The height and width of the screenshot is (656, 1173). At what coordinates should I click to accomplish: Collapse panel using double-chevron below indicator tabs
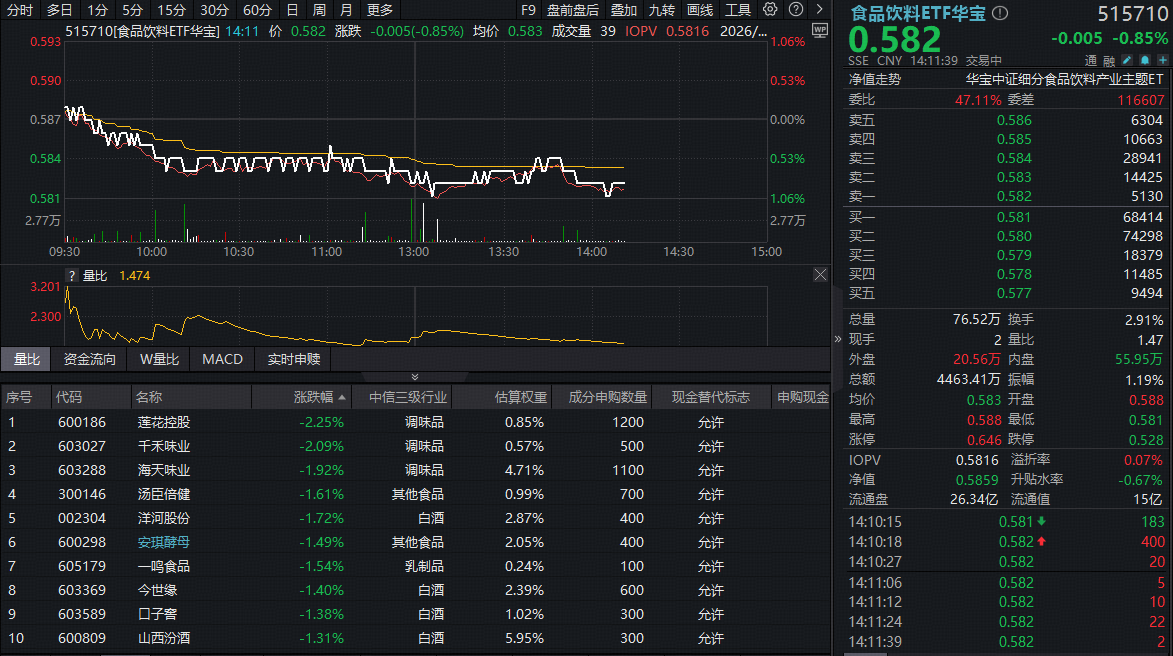tap(415, 376)
